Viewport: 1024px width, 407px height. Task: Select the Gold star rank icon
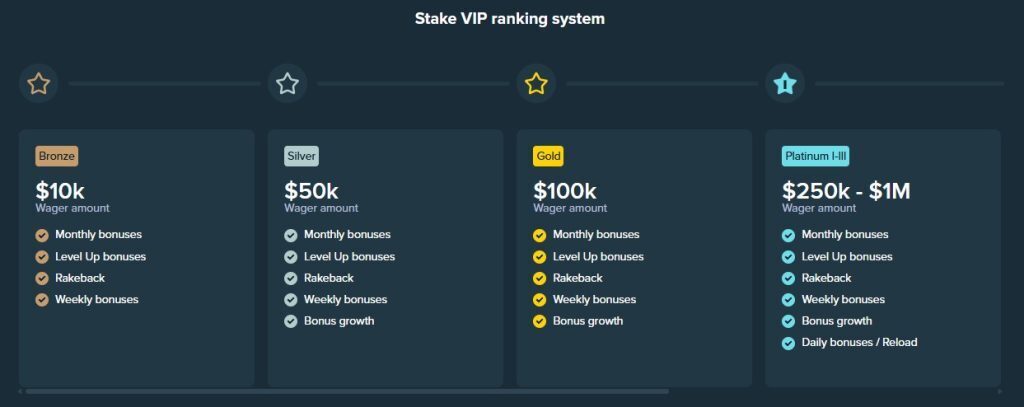coord(536,84)
